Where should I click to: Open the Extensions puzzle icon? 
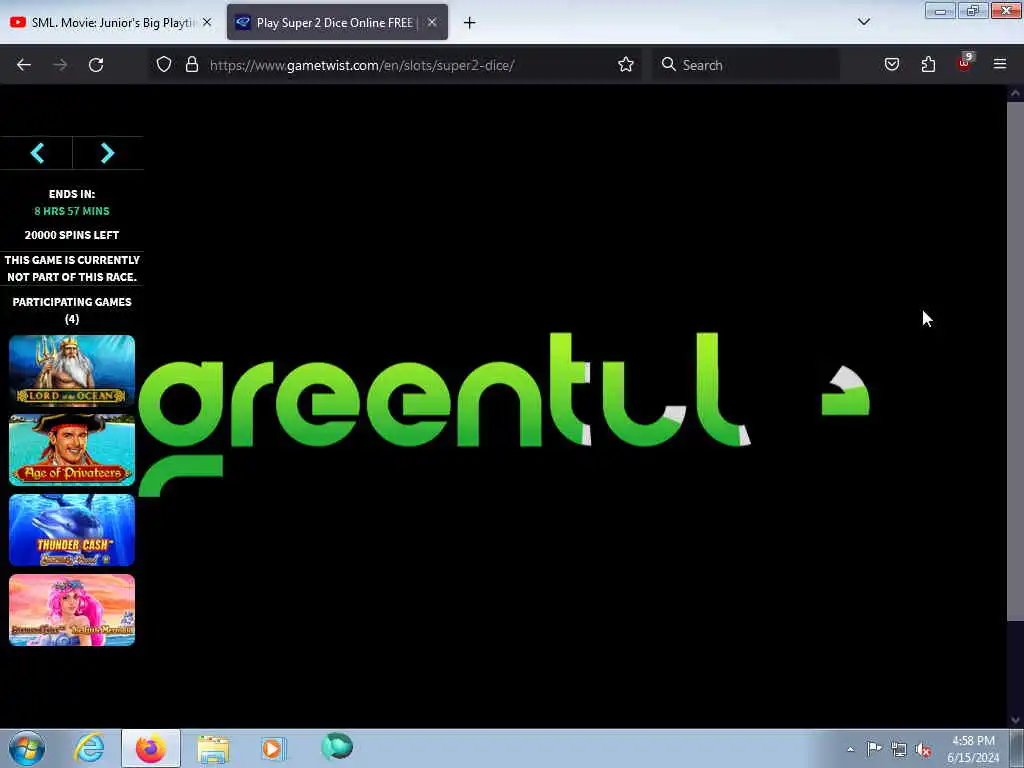(x=928, y=64)
